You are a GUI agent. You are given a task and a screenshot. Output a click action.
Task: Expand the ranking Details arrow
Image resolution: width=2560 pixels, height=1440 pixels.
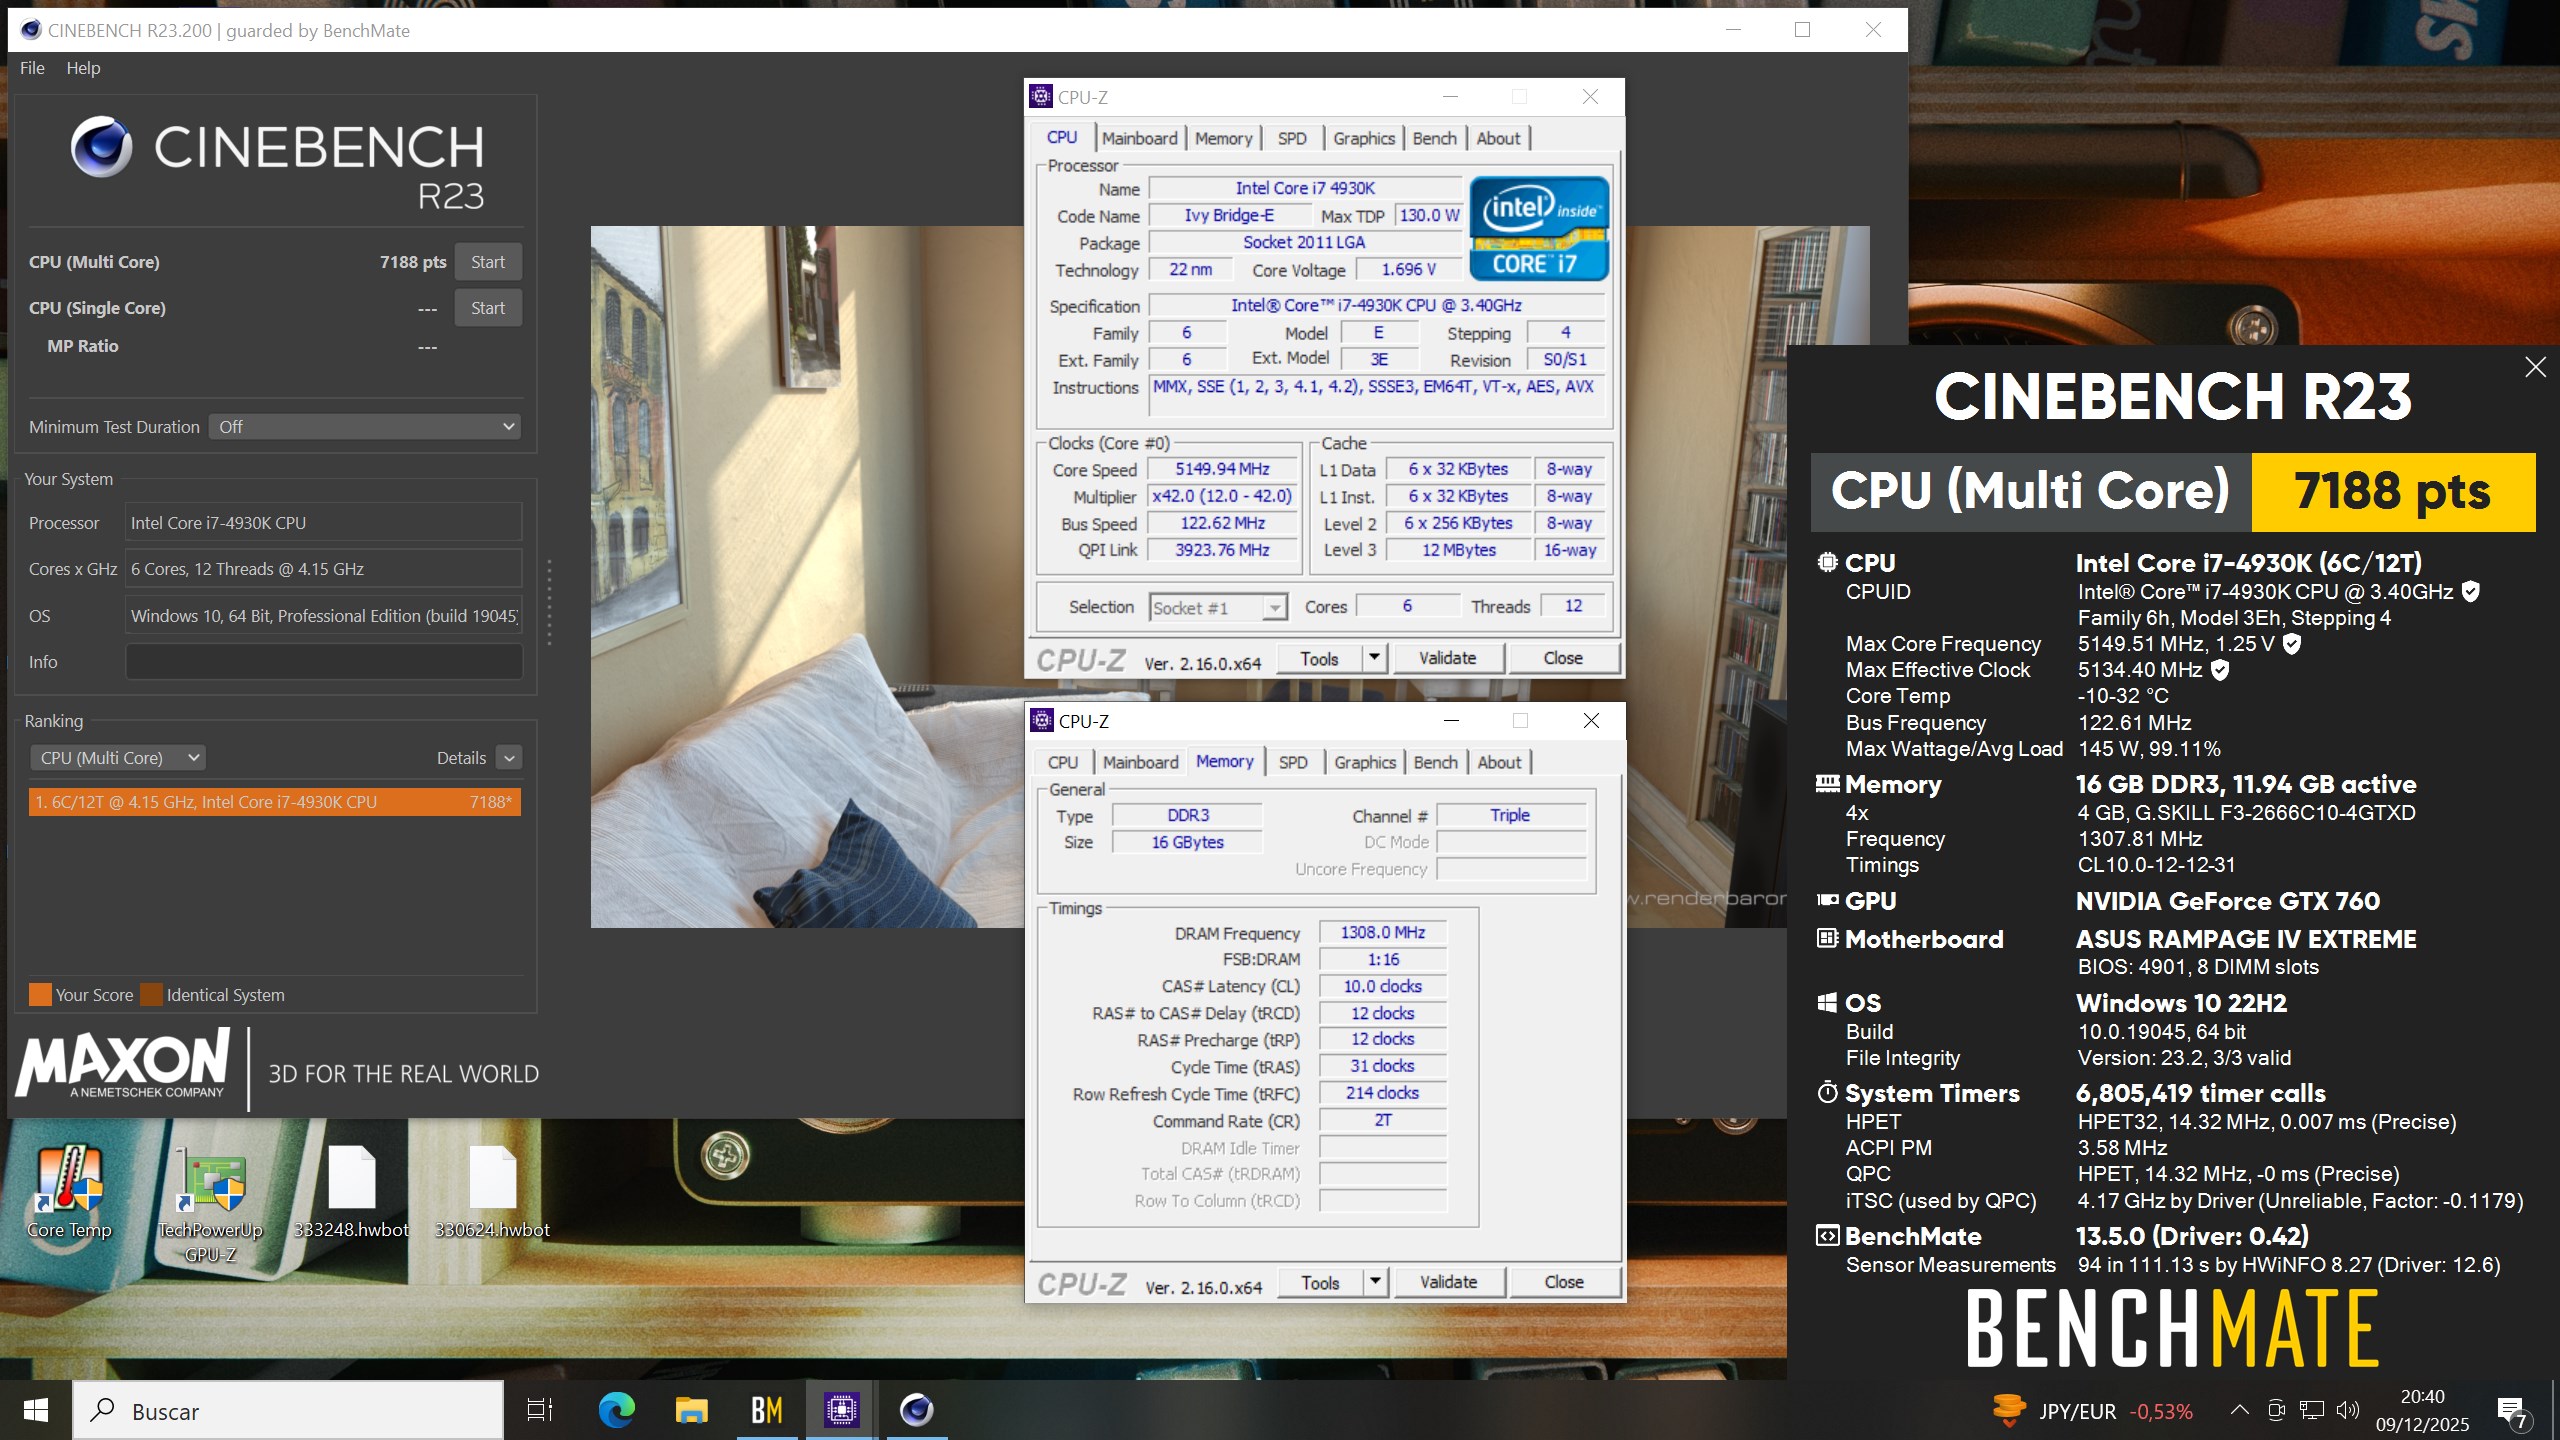(x=509, y=758)
